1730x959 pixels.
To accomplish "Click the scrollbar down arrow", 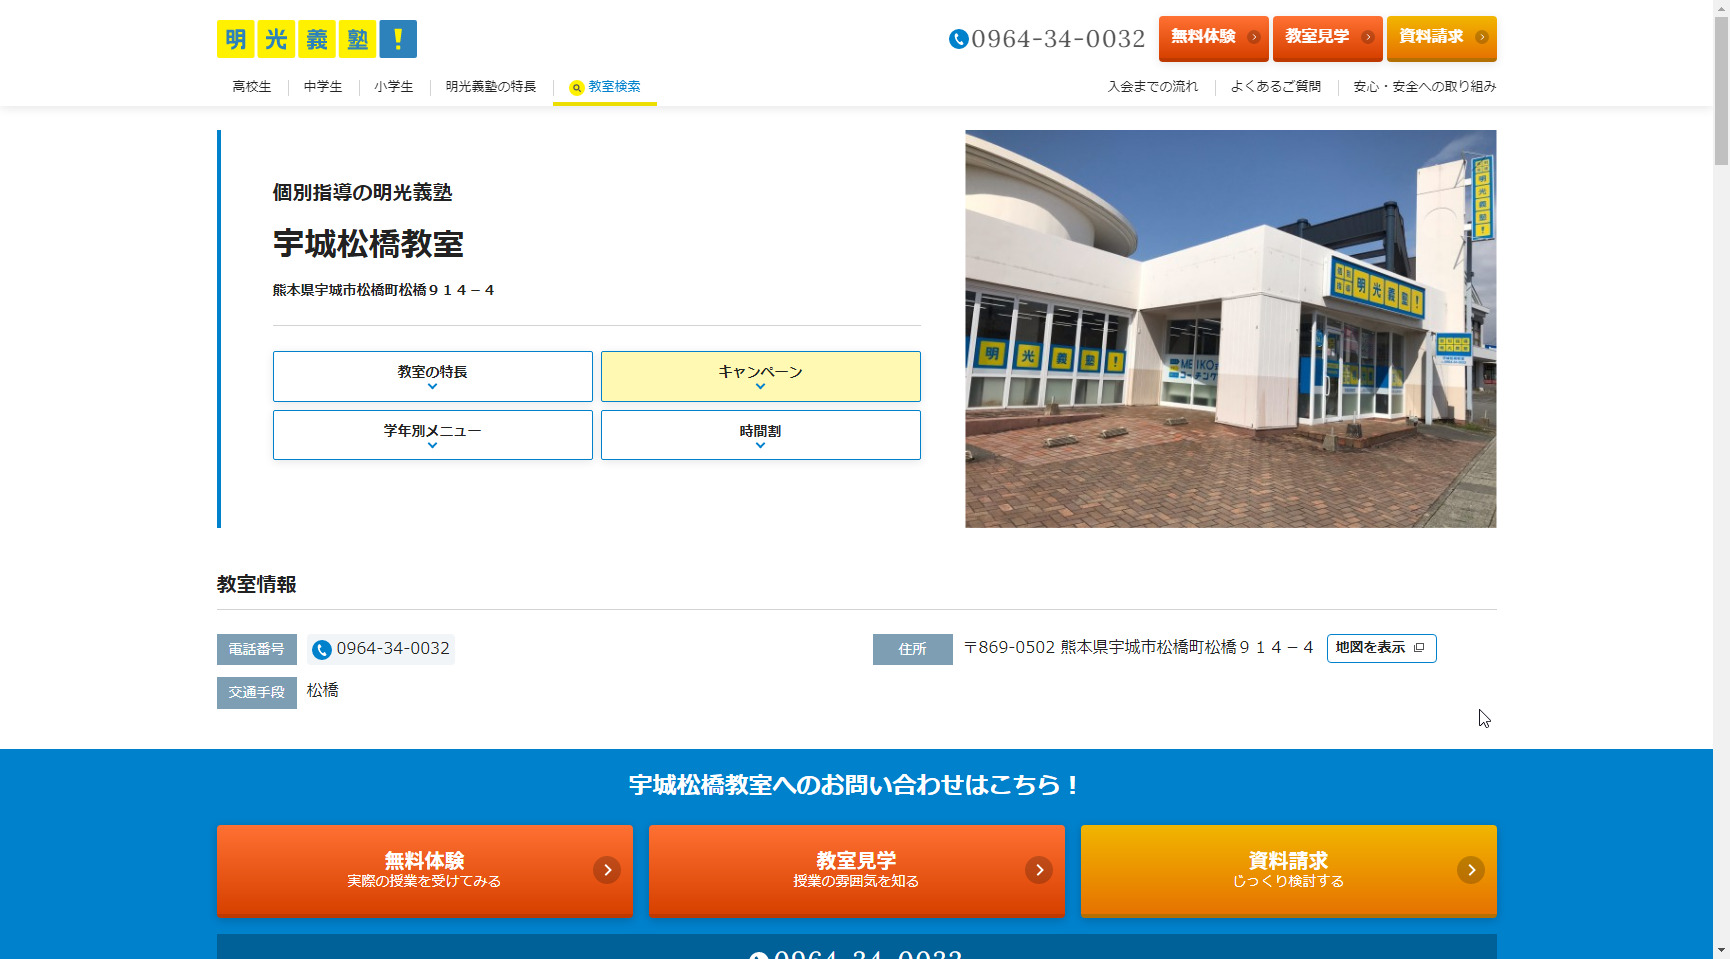I will click(1721, 951).
